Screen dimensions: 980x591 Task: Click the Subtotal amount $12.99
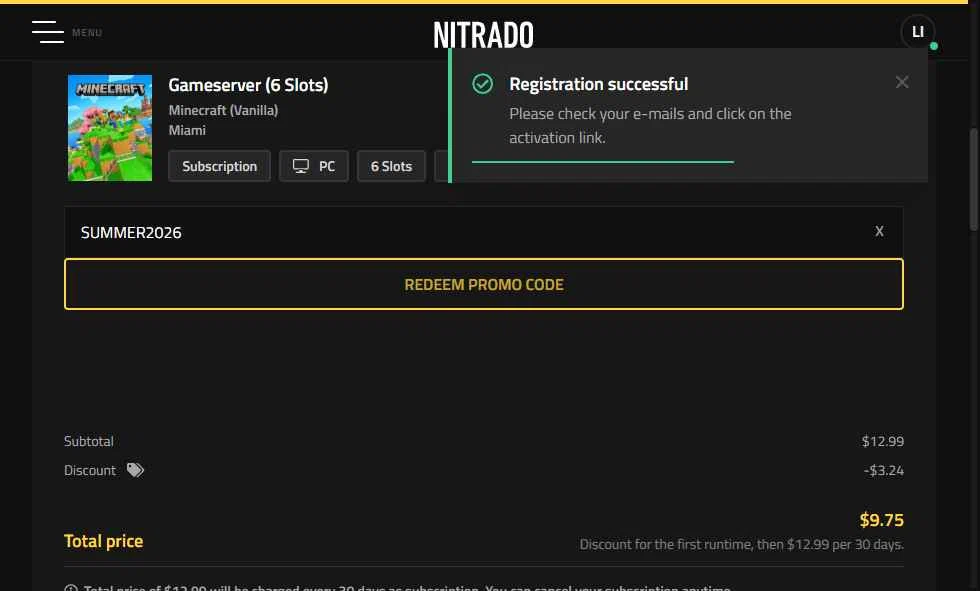pos(882,441)
